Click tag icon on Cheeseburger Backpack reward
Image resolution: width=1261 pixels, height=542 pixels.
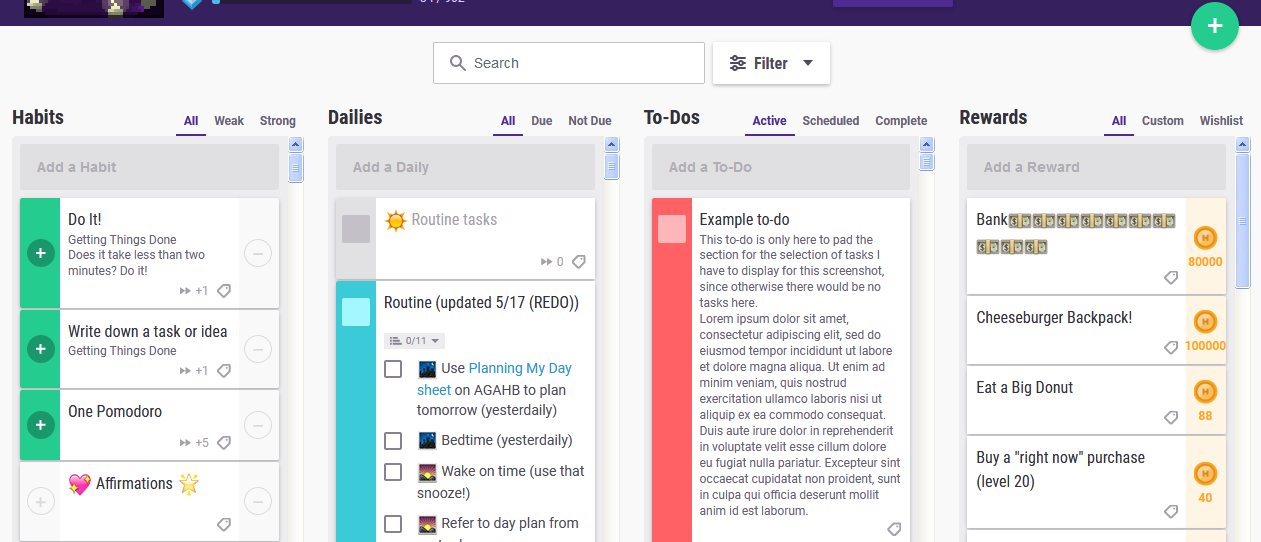[1171, 348]
